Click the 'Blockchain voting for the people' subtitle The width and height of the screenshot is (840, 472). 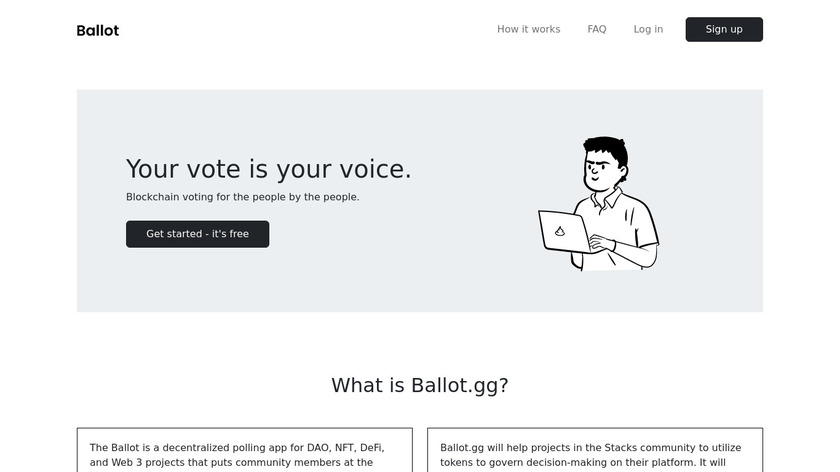(x=242, y=197)
